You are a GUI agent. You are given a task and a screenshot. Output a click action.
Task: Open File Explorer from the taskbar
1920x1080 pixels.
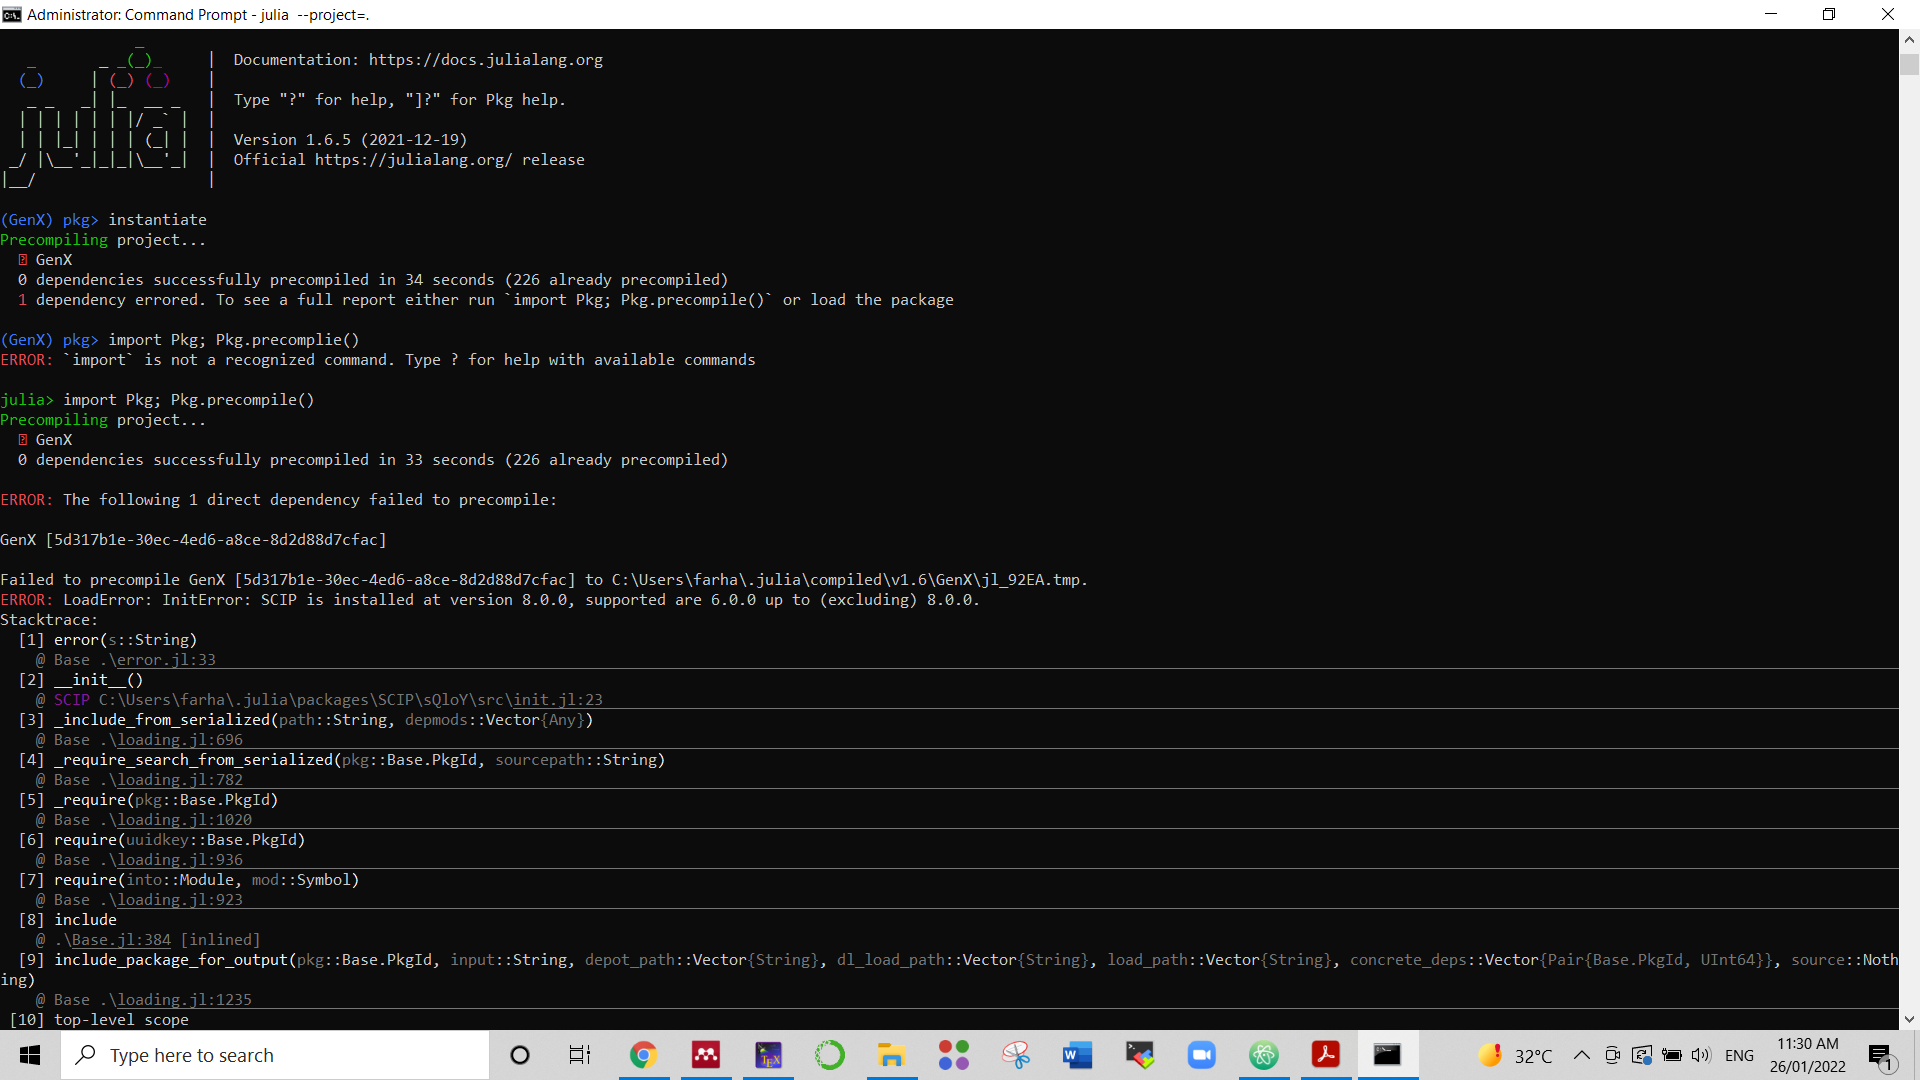892,1055
